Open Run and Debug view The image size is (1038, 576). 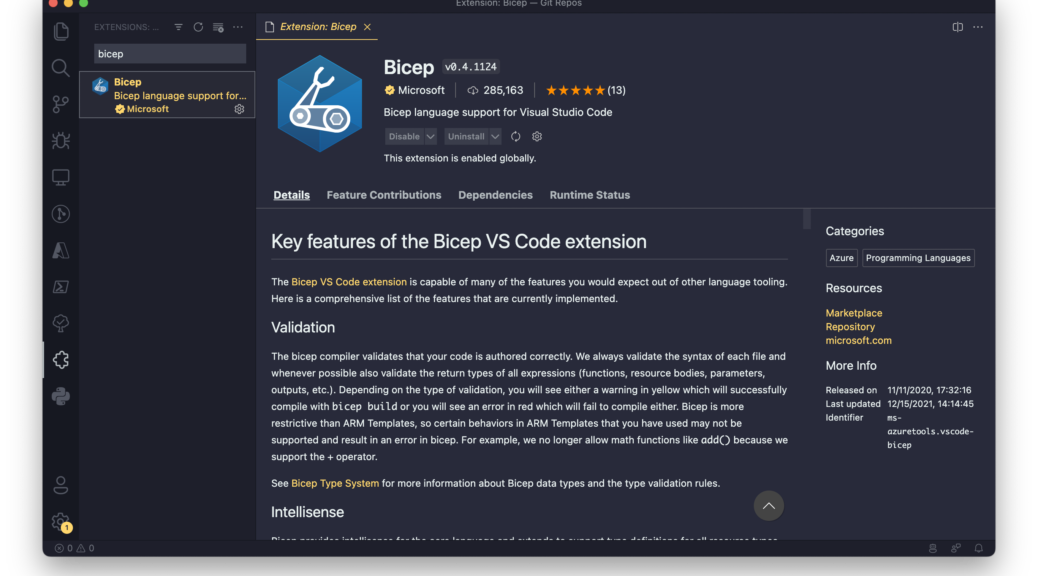click(x=61, y=140)
